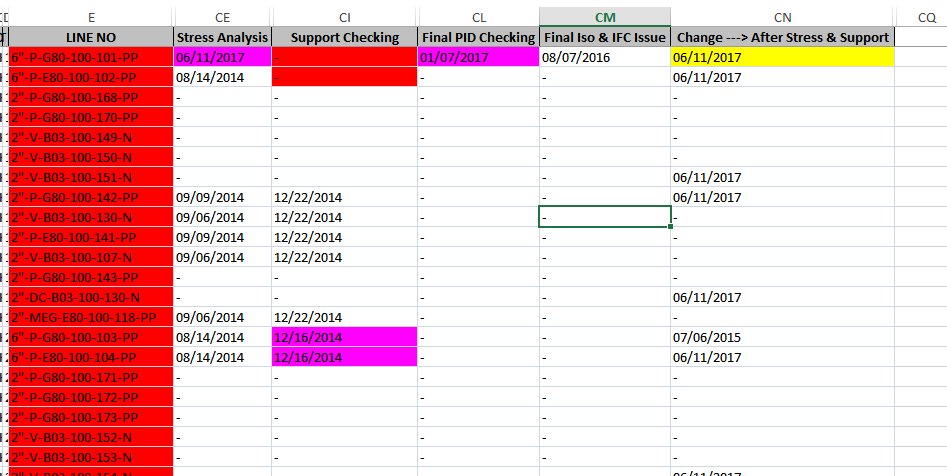
Task: Select line 6"-P-G80-100-101-PP cell
Action: [x=91, y=57]
